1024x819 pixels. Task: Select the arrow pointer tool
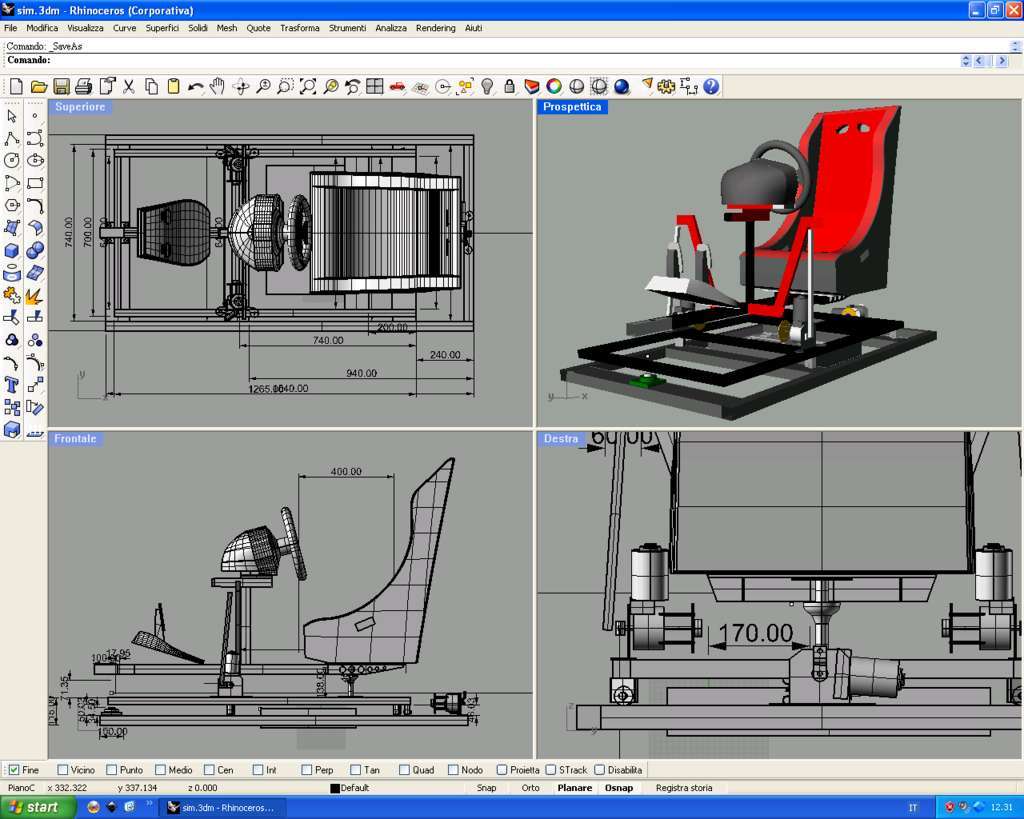coord(12,116)
